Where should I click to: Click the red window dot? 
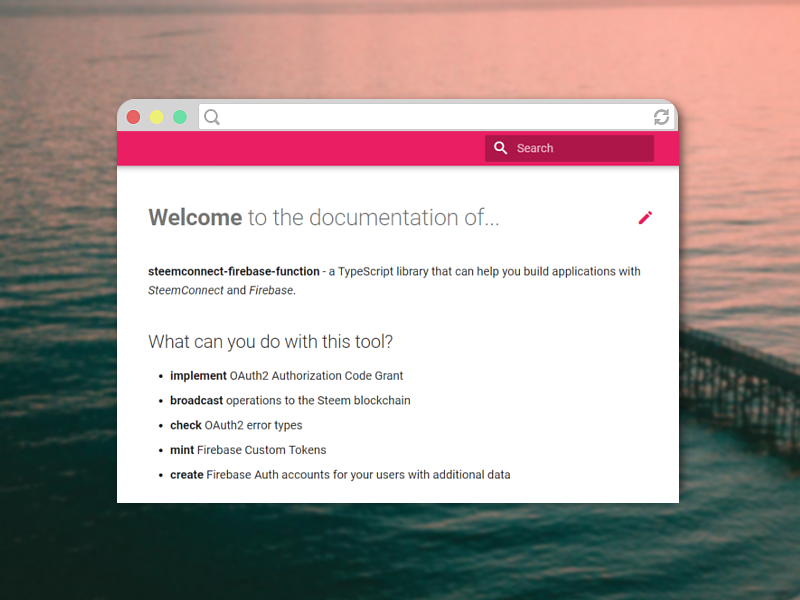[134, 117]
